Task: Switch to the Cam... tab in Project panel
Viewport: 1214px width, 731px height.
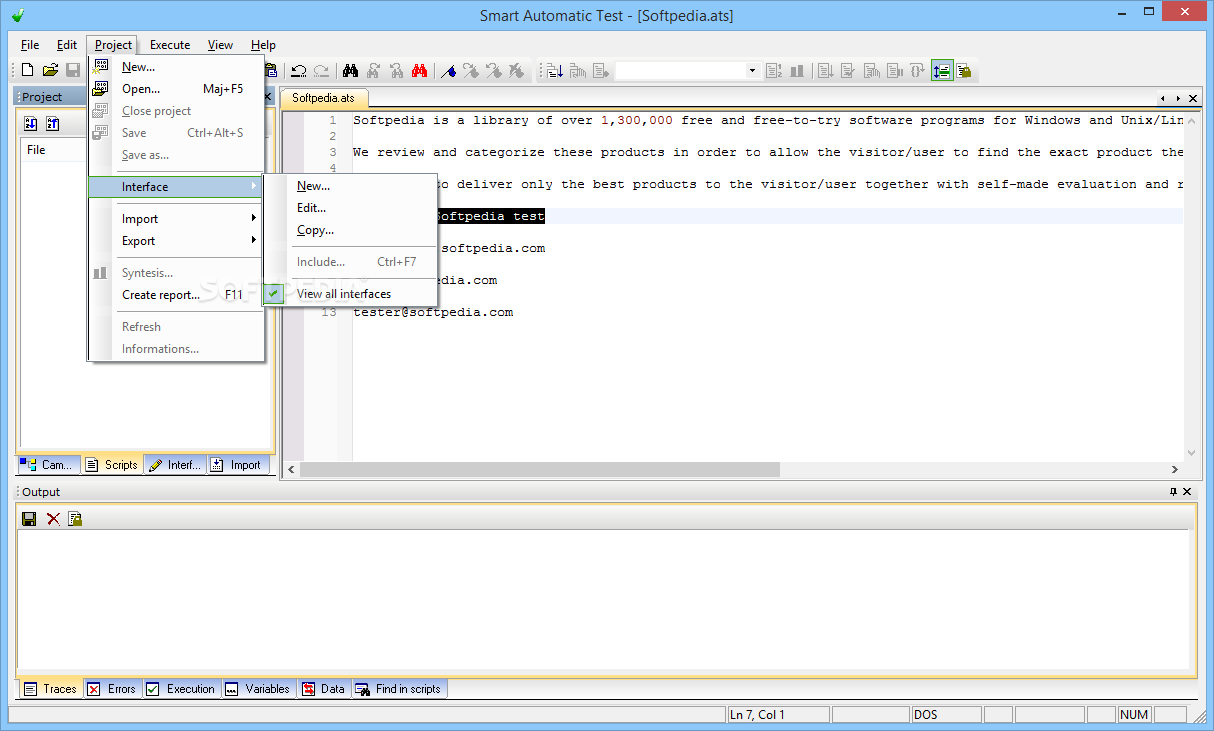Action: point(47,465)
